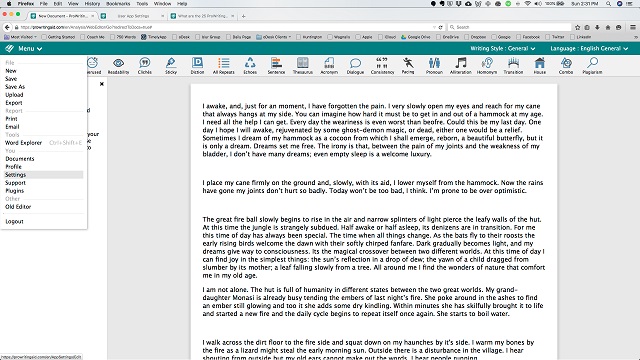Expand the Writing Style General dropdown
Screen dimensions: 640x360
point(502,49)
